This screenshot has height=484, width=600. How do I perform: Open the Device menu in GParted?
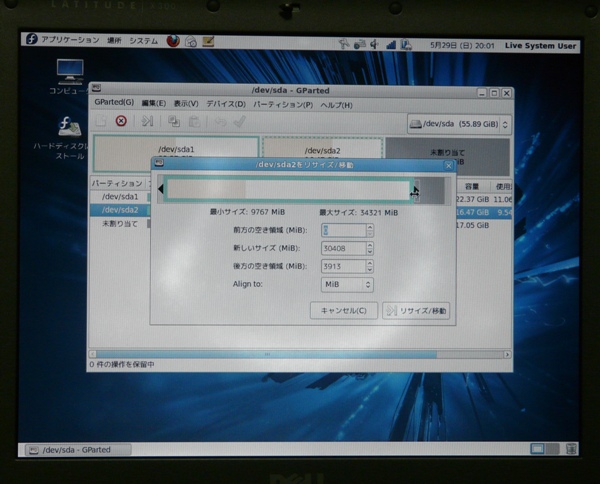coord(225,104)
